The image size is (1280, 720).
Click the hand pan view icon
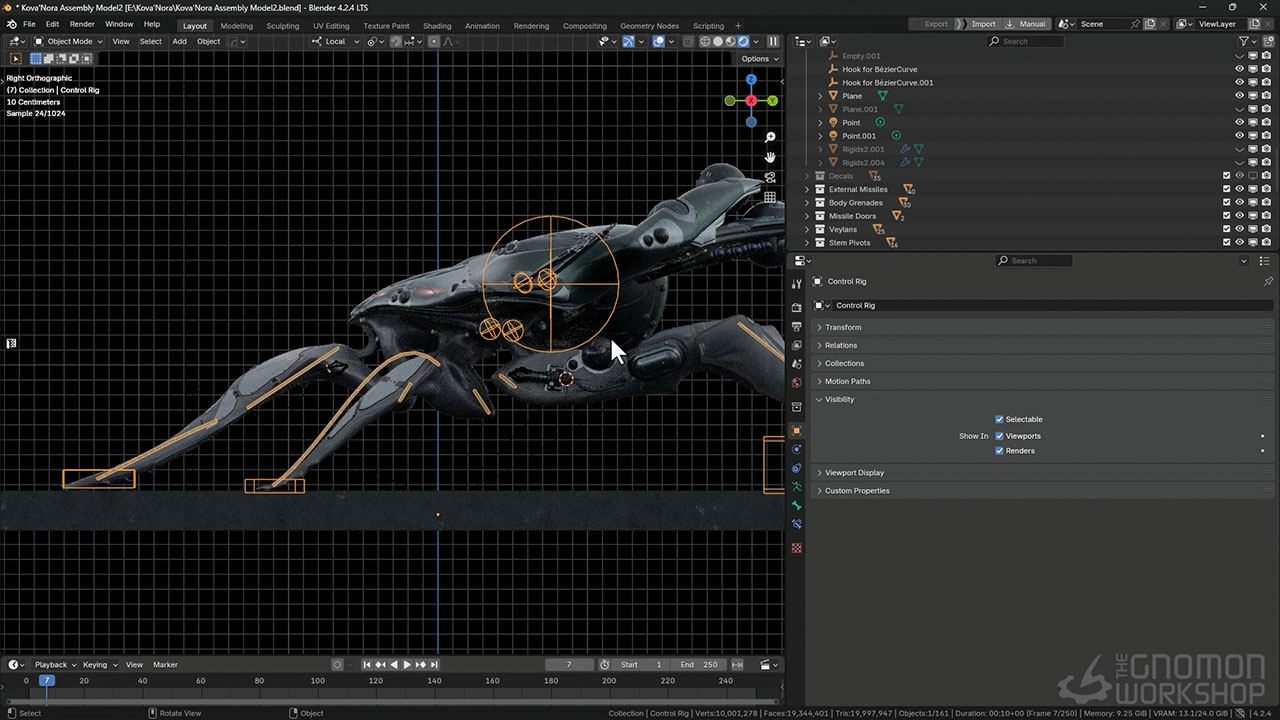[x=770, y=157]
